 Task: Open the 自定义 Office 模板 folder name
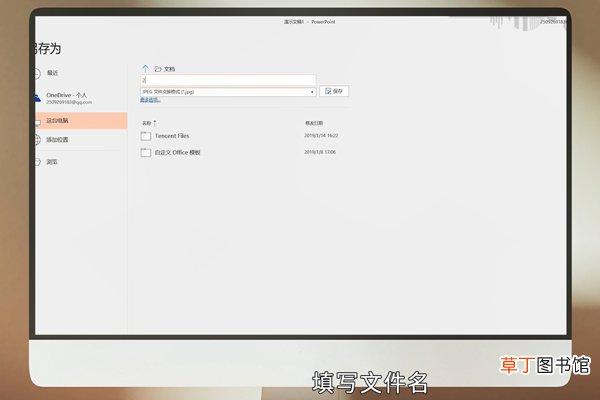178,152
